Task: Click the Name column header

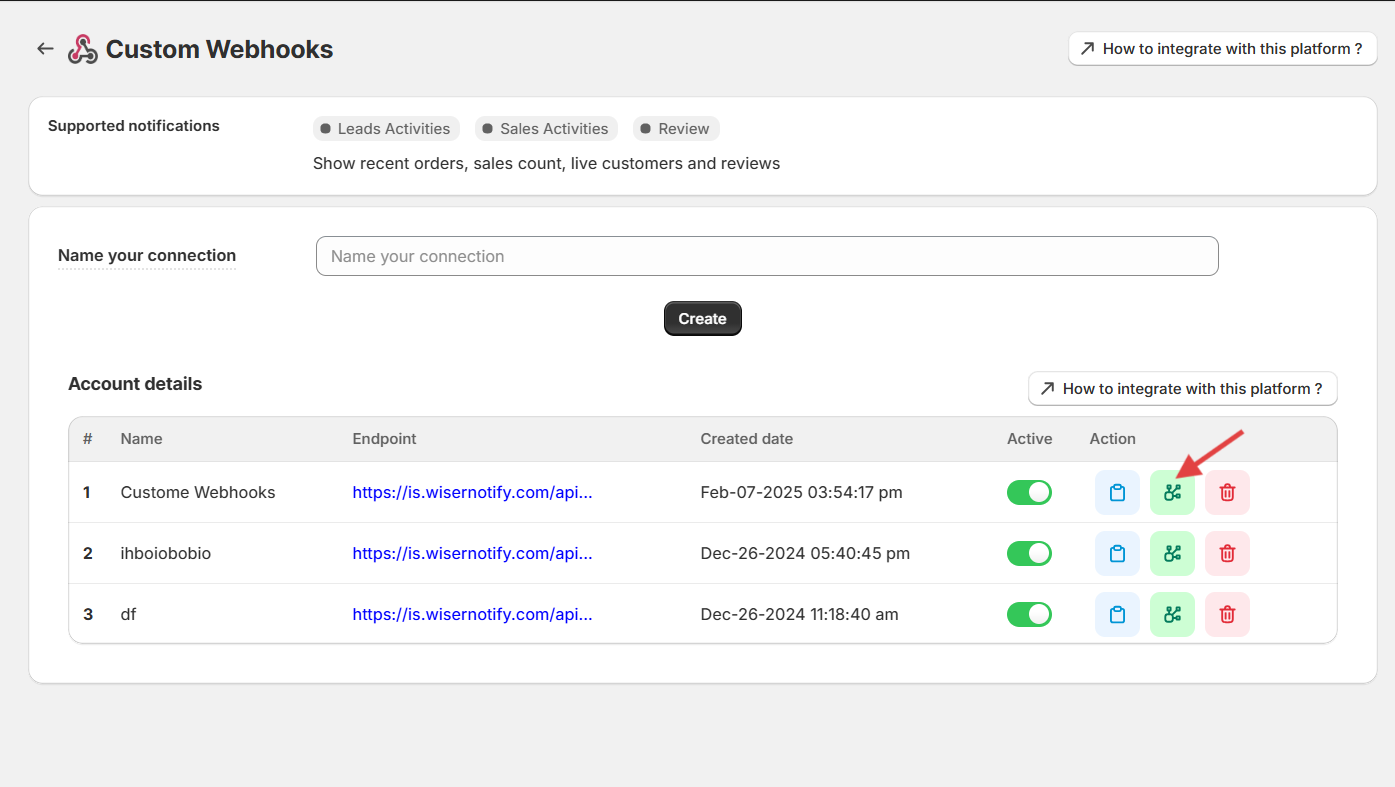Action: click(141, 439)
